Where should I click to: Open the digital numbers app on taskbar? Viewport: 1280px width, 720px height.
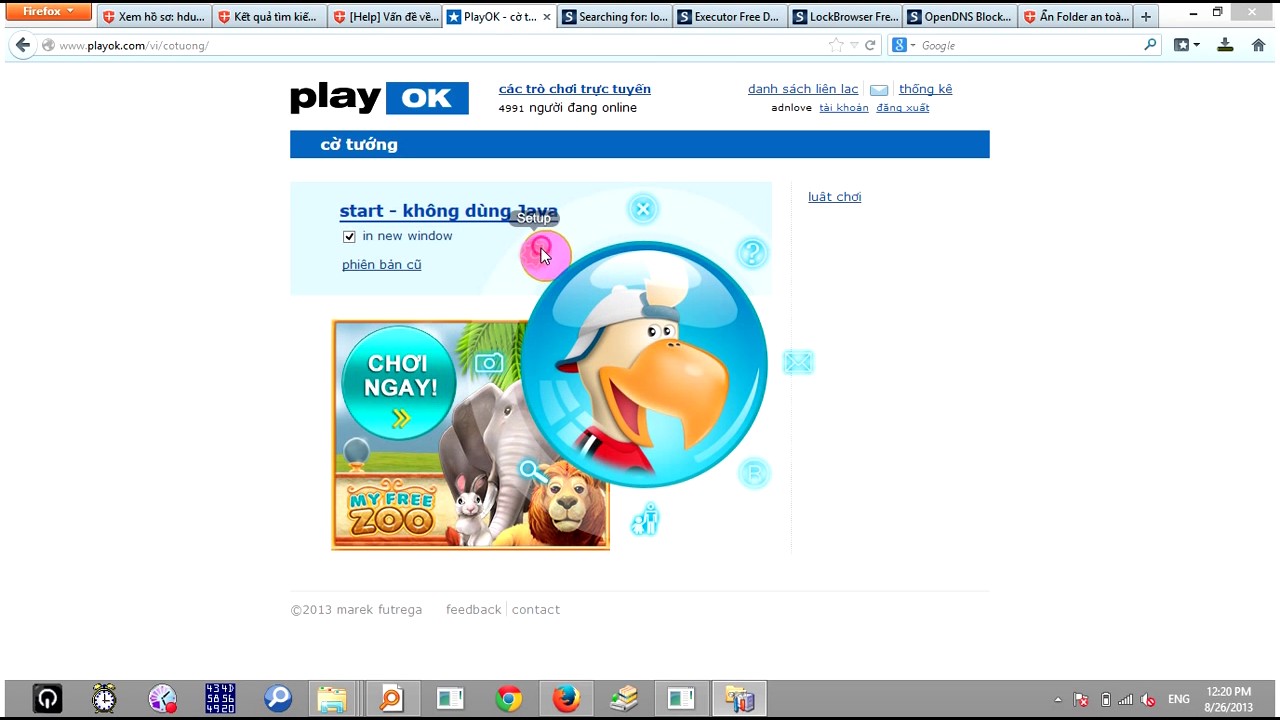220,698
